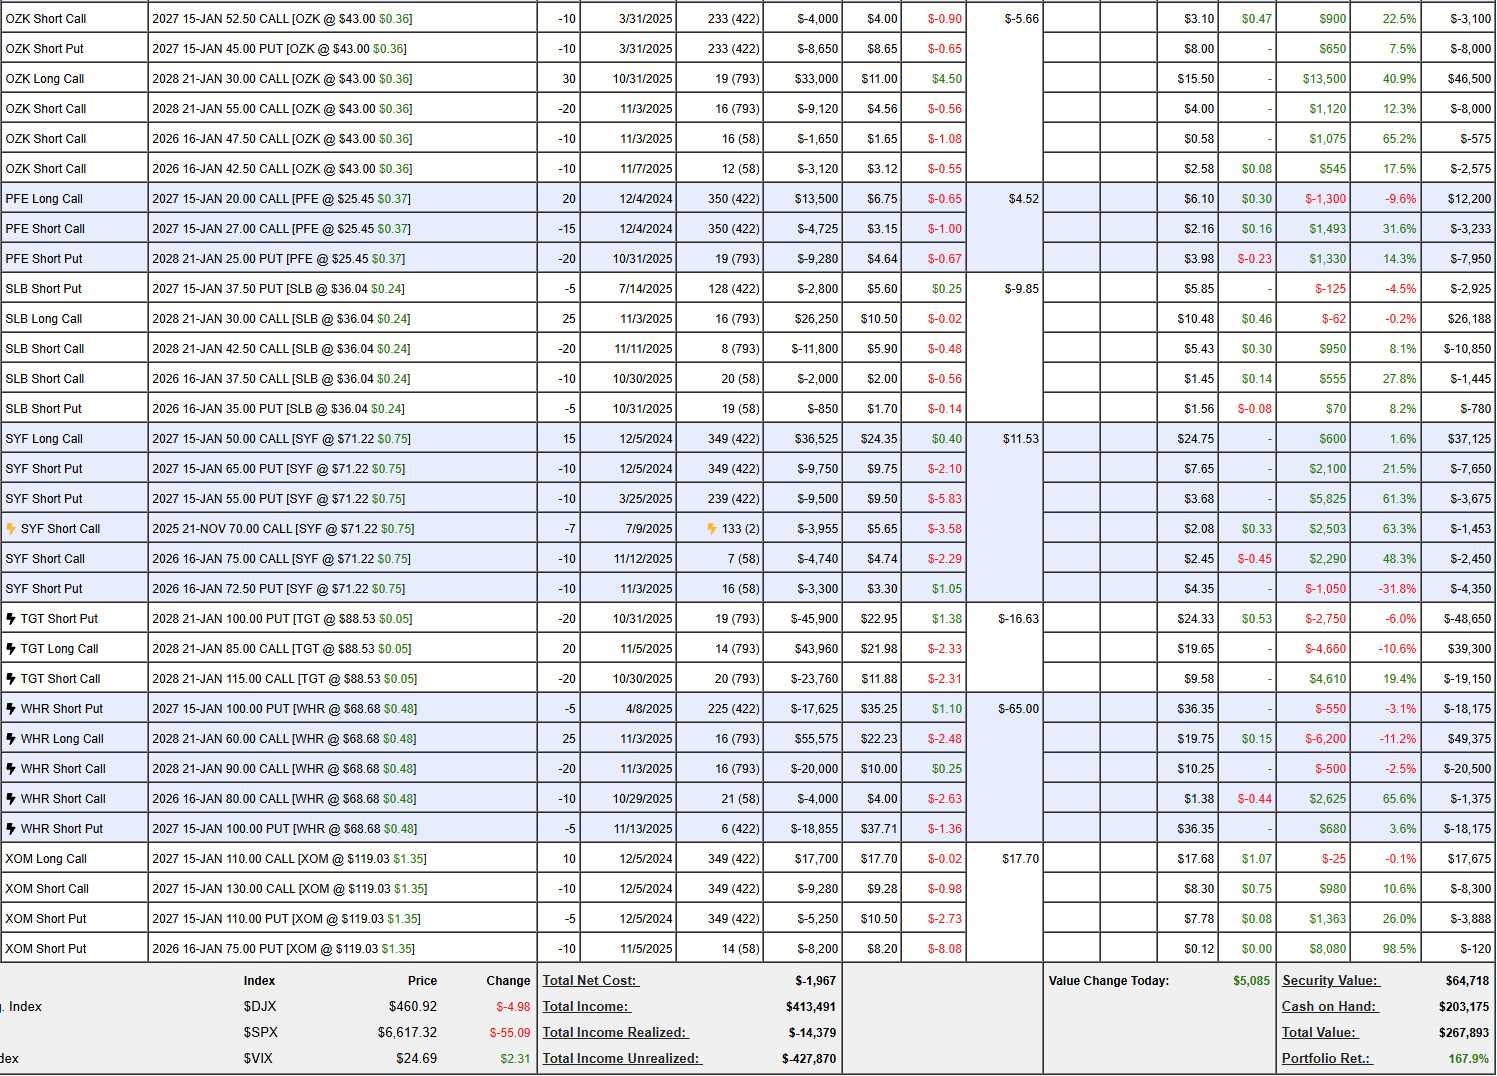Click the lightning bolt beside TGT Short Call

coord(11,679)
